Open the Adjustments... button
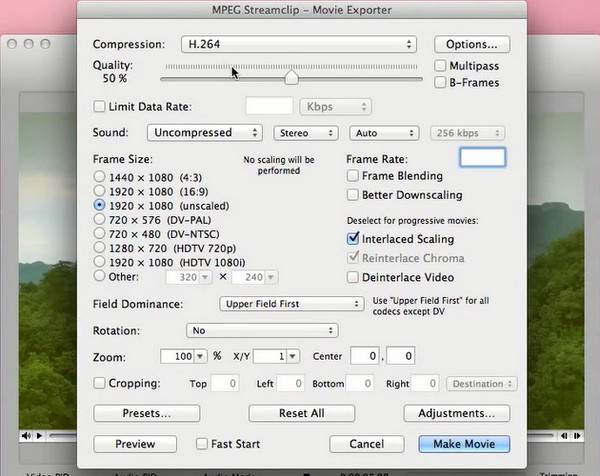The image size is (600, 476). click(457, 413)
